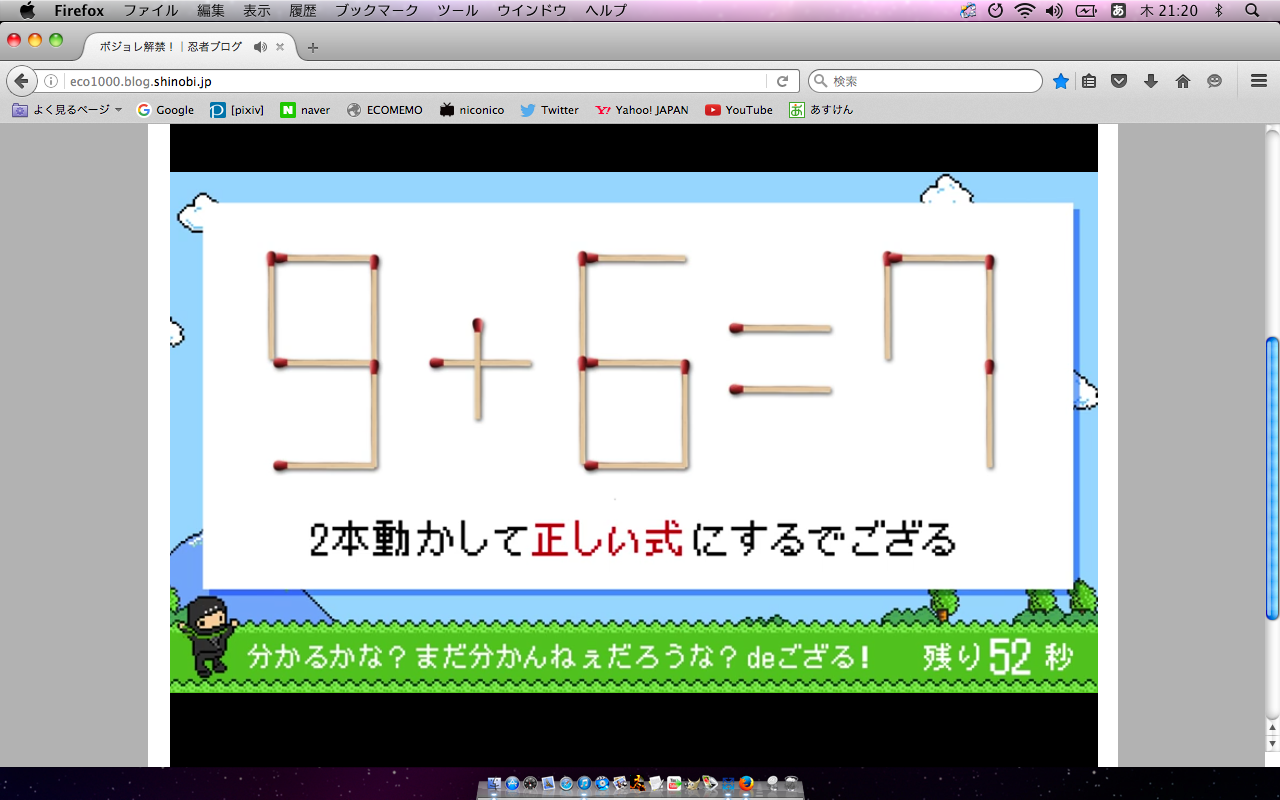The height and width of the screenshot is (800, 1280).
Task: Go back using the browser back arrow
Action: click(x=20, y=81)
